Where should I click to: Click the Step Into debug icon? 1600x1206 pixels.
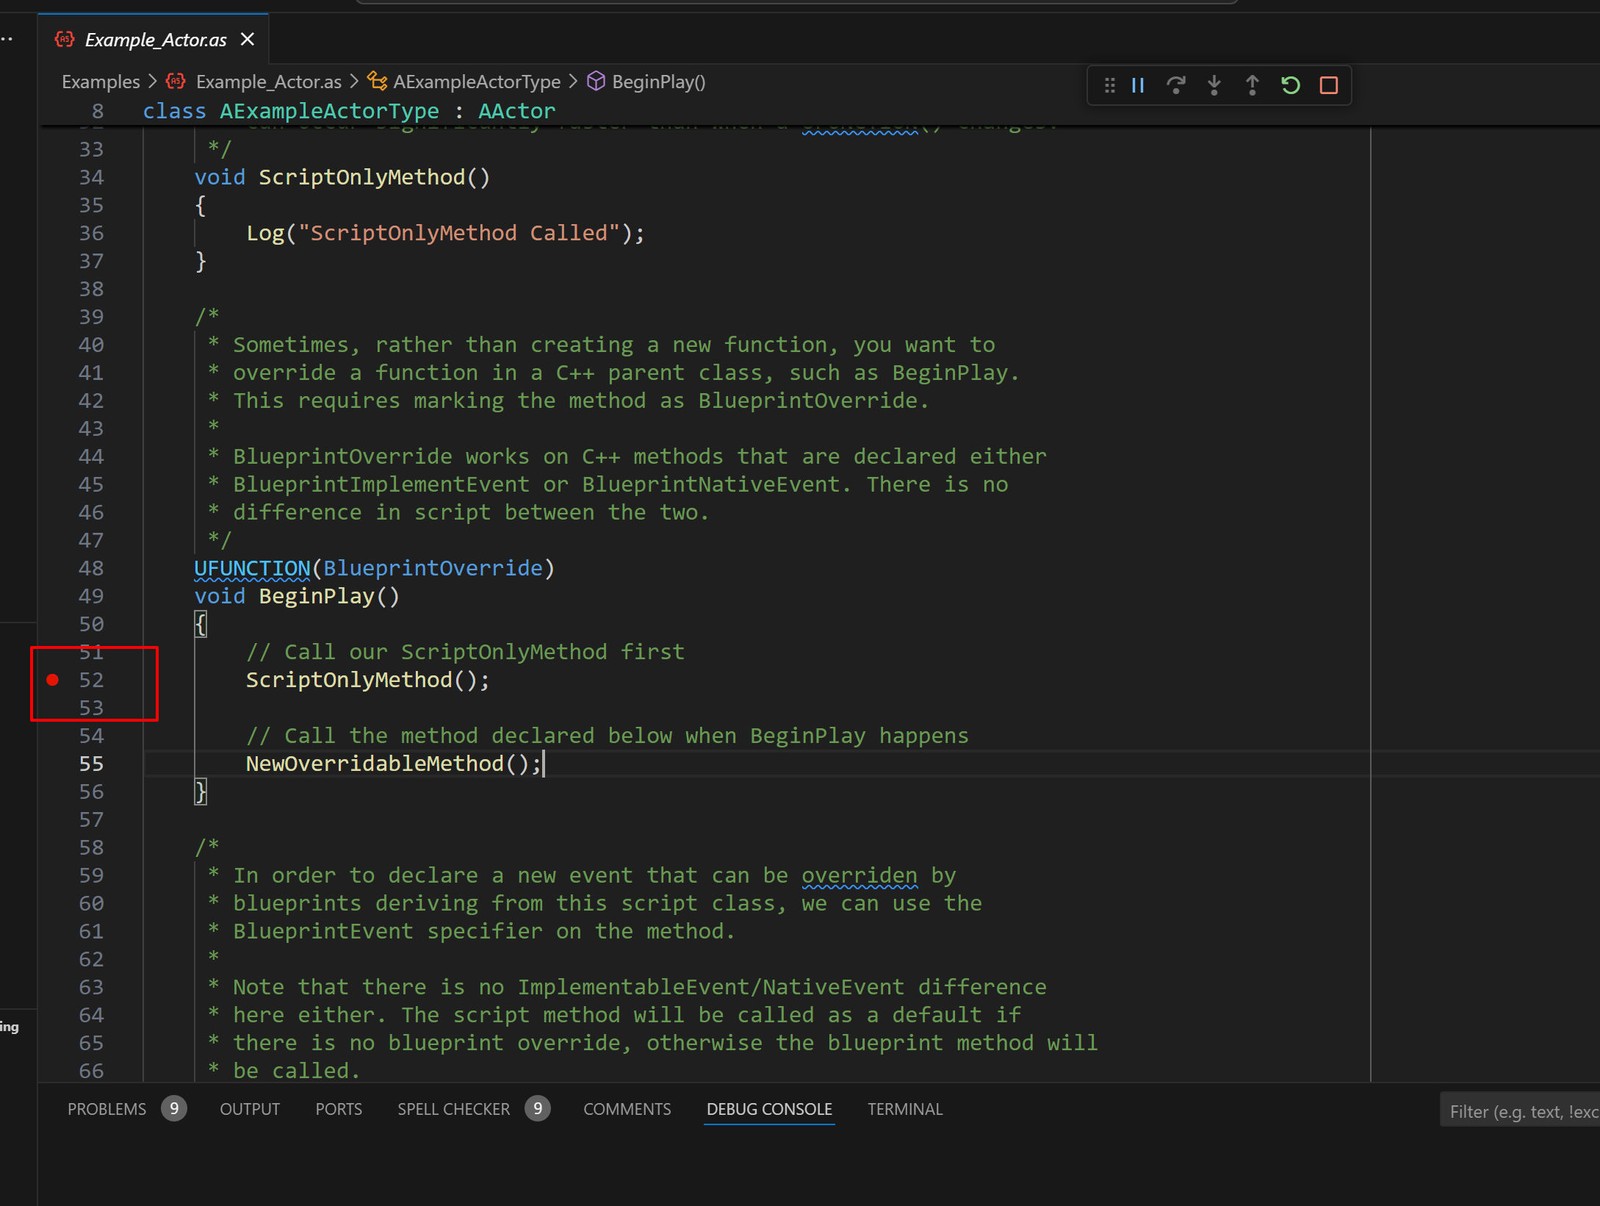(x=1214, y=85)
